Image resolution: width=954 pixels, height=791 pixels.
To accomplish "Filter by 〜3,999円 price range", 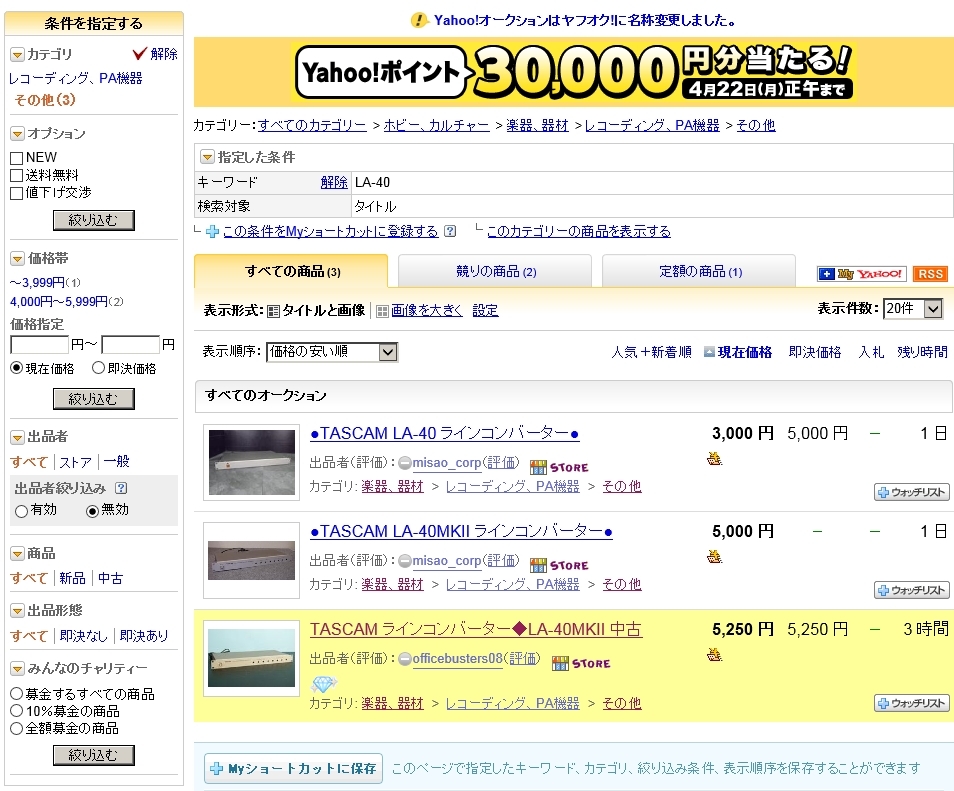I will [38, 282].
